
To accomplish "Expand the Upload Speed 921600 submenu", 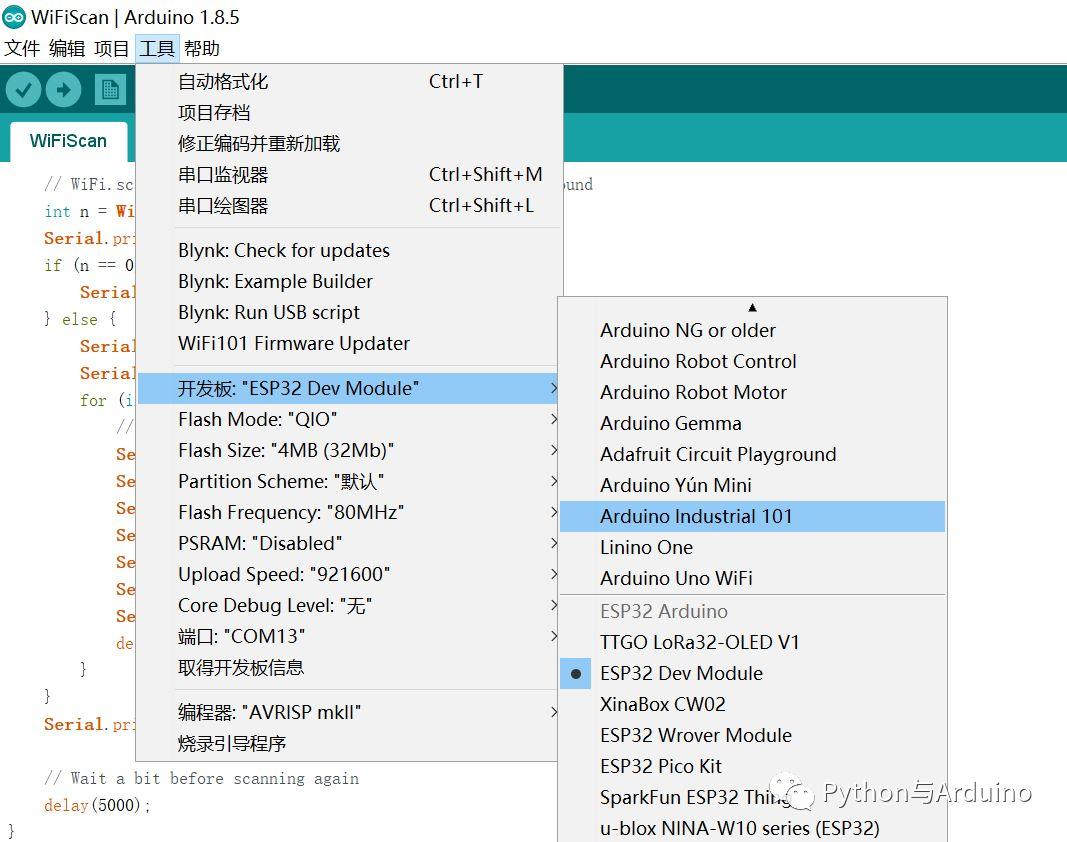I will point(348,574).
